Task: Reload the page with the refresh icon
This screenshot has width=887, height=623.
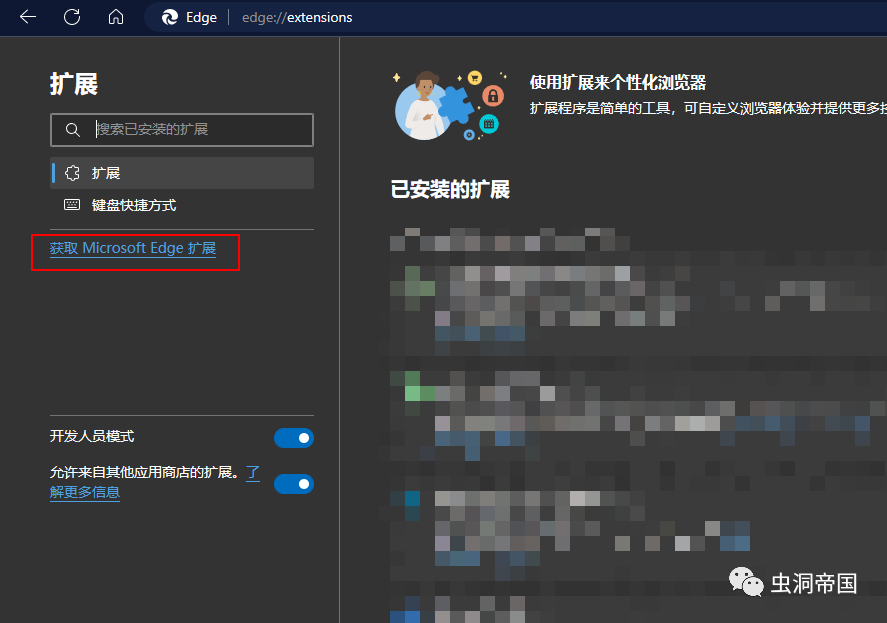Action: pos(72,17)
